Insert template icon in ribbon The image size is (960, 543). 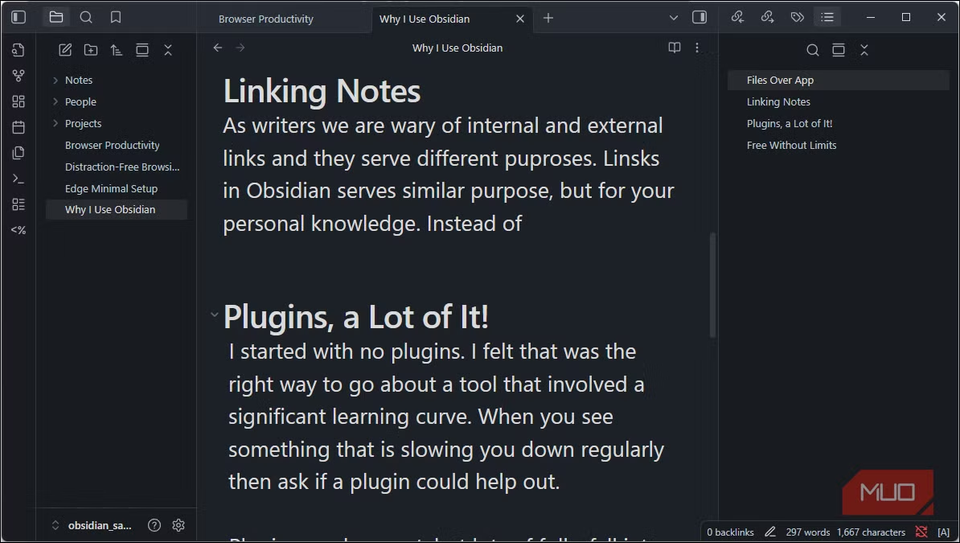[x=18, y=152]
